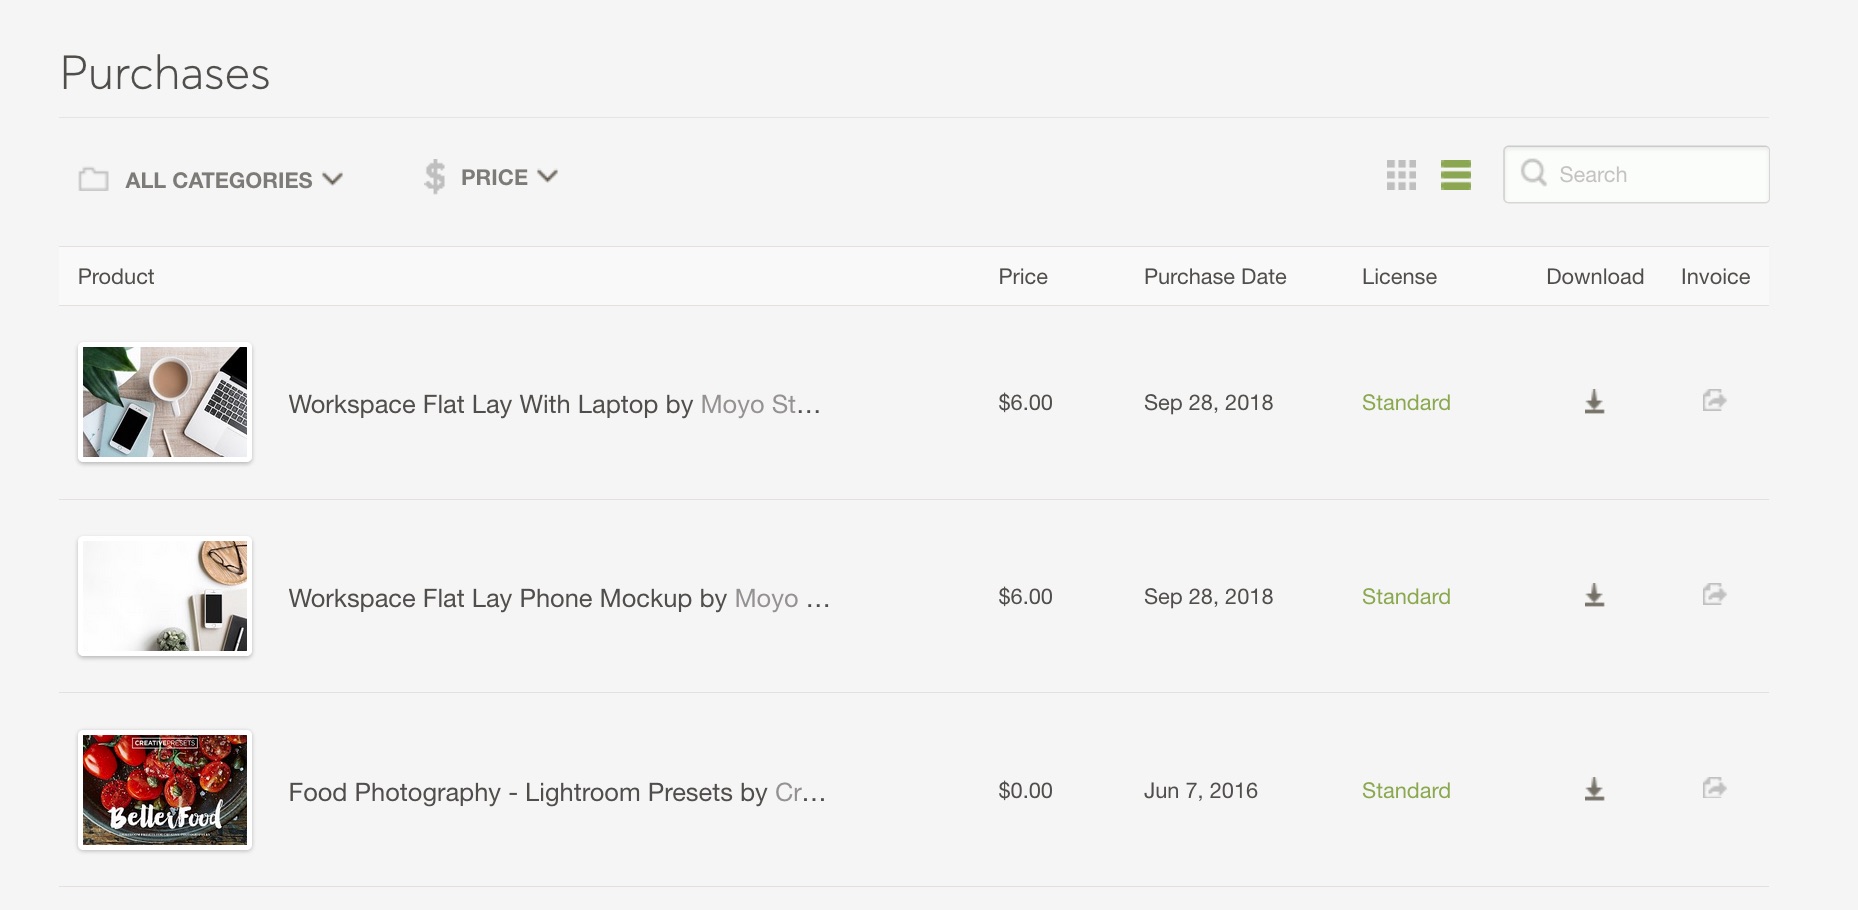View Standard license for Laptop flat lay

tap(1406, 402)
